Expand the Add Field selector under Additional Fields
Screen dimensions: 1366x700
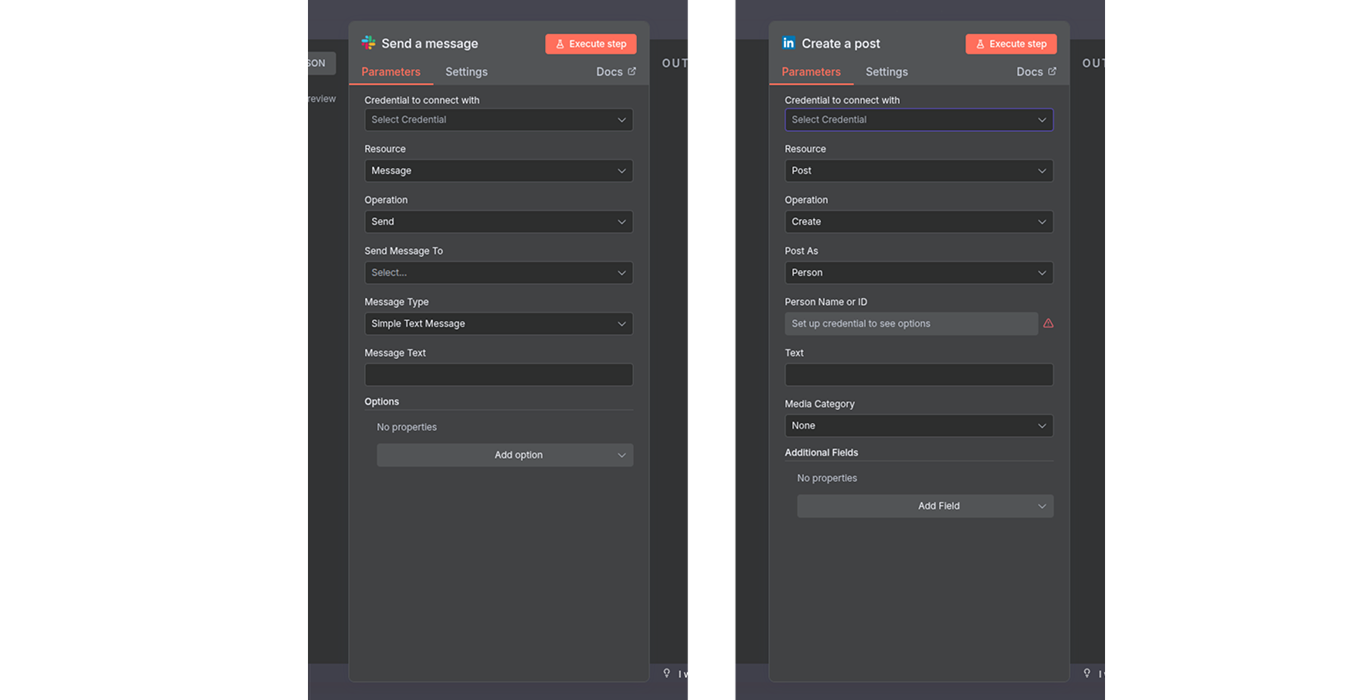tap(925, 505)
